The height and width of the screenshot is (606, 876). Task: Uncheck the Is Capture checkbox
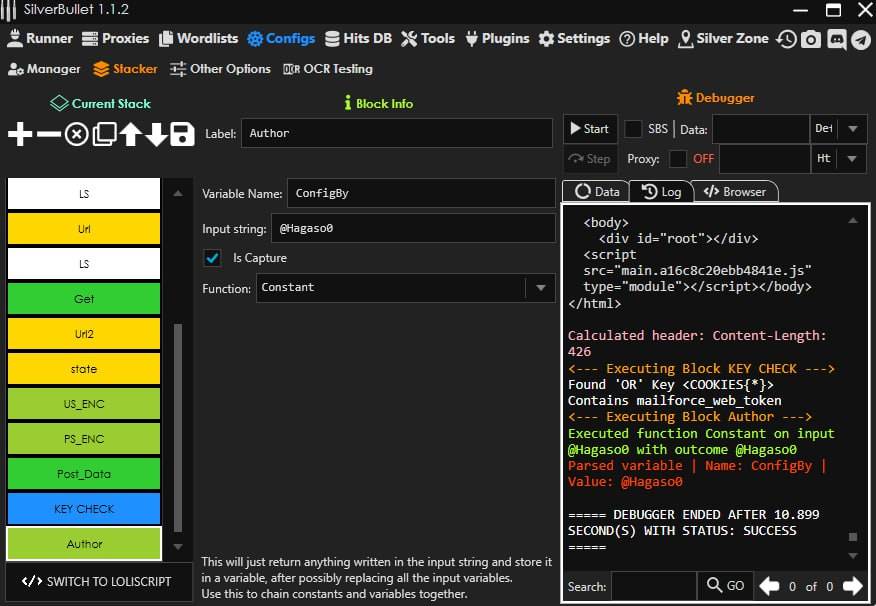212,258
